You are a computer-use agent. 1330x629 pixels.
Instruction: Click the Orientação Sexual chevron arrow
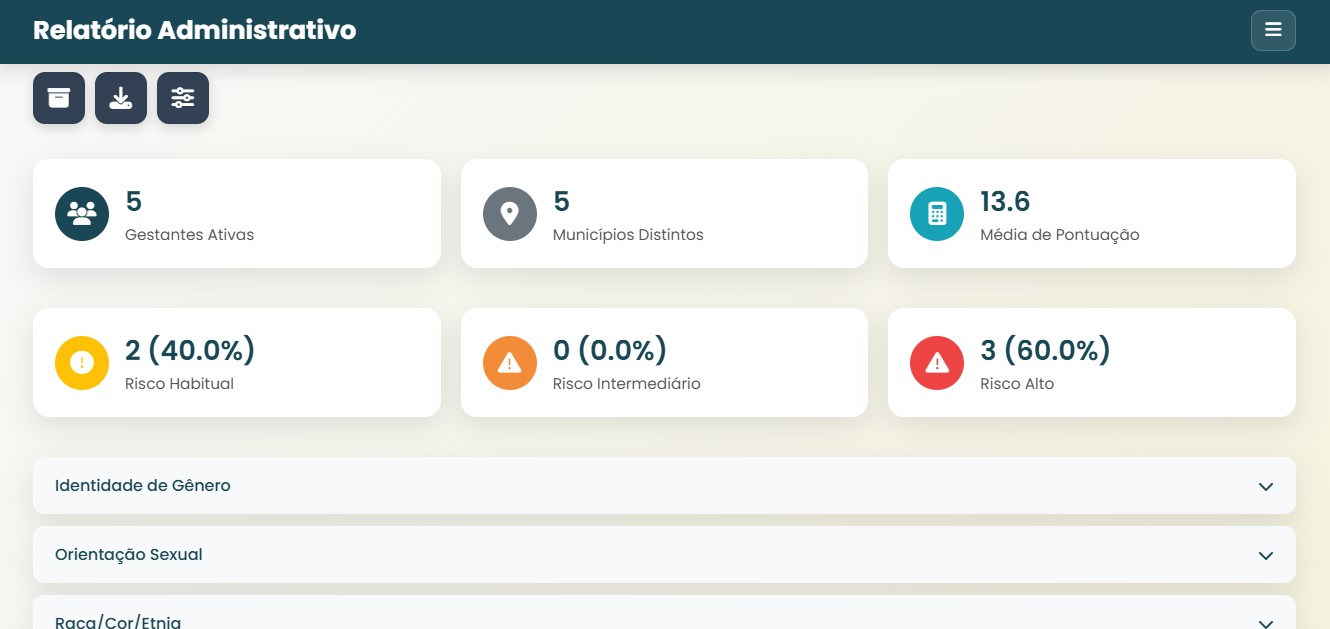(x=1266, y=556)
